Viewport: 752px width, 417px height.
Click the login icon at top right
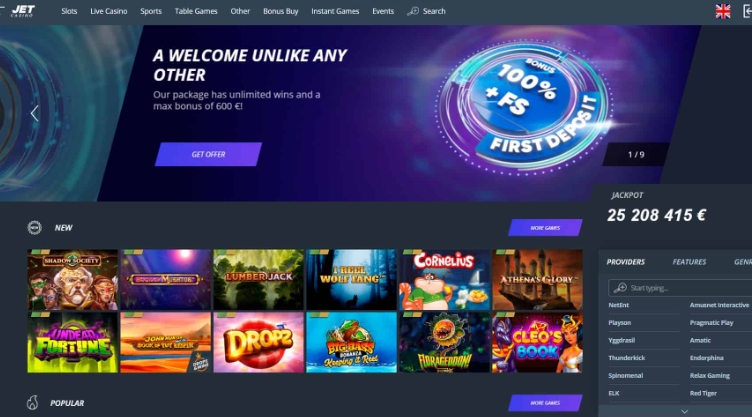point(747,11)
